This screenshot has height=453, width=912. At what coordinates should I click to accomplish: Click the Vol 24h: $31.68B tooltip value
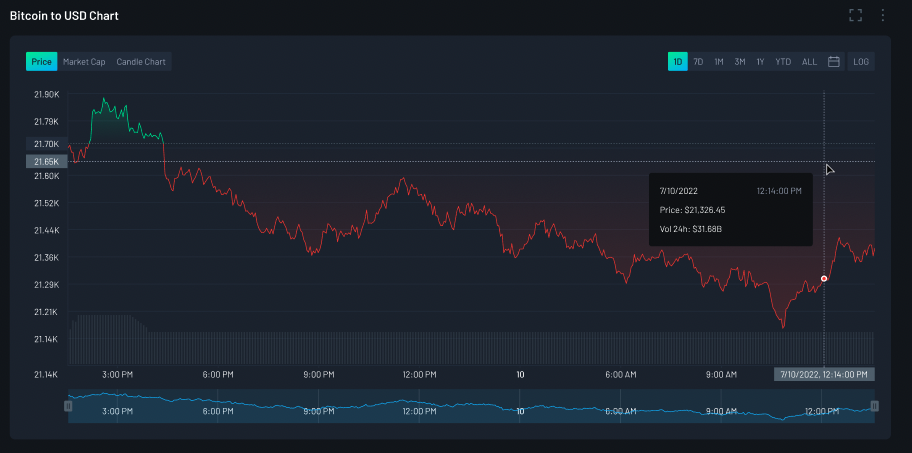(x=690, y=229)
